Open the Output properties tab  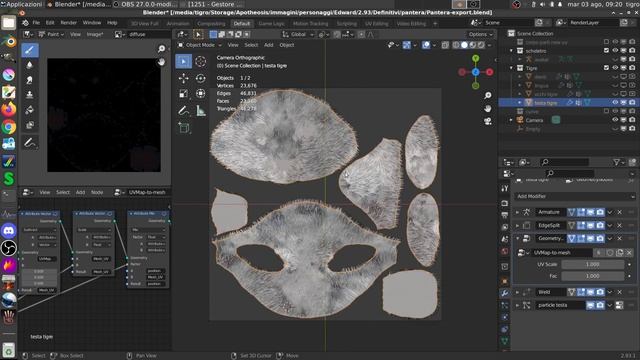(x=504, y=215)
